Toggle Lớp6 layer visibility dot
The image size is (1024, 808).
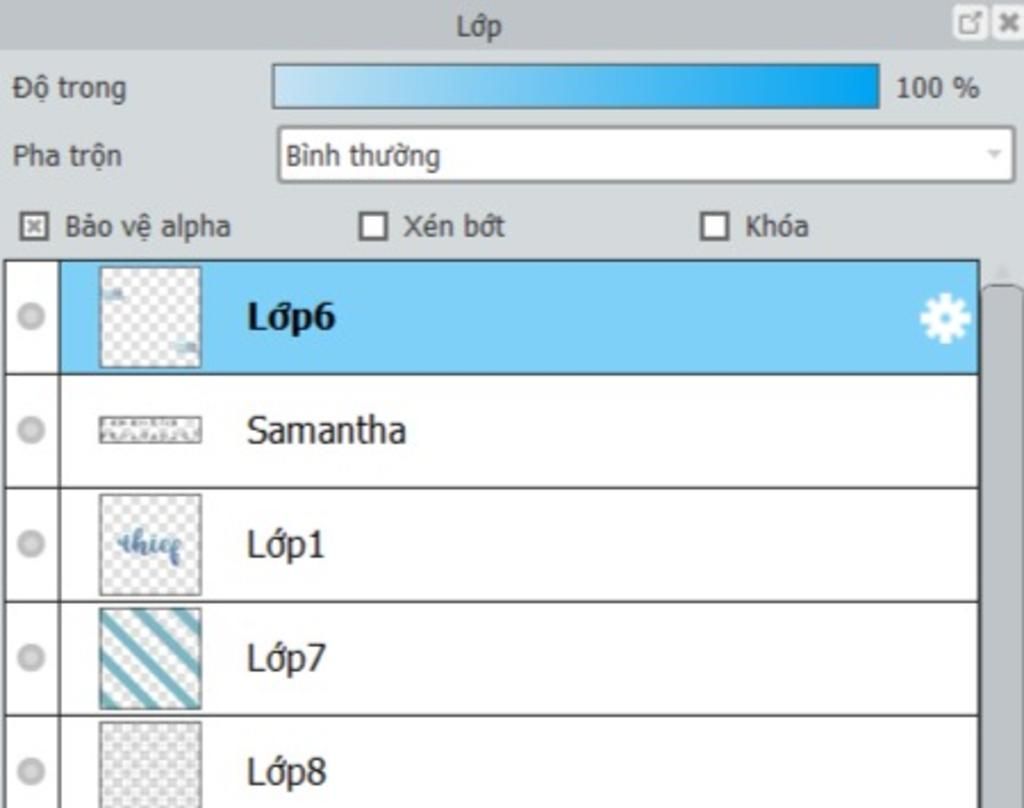click(x=31, y=317)
